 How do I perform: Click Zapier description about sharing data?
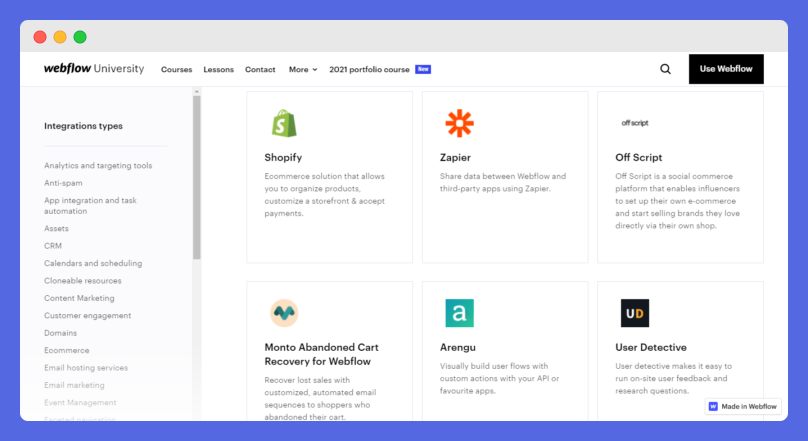coord(503,182)
